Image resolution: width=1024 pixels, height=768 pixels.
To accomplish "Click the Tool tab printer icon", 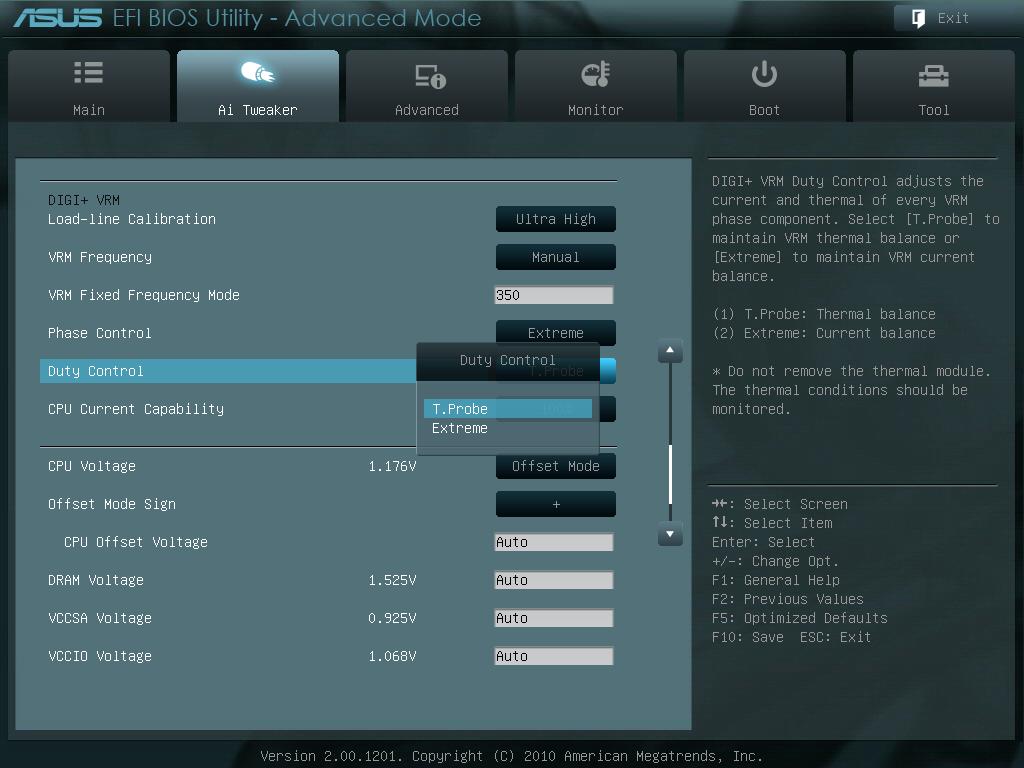I will (934, 76).
